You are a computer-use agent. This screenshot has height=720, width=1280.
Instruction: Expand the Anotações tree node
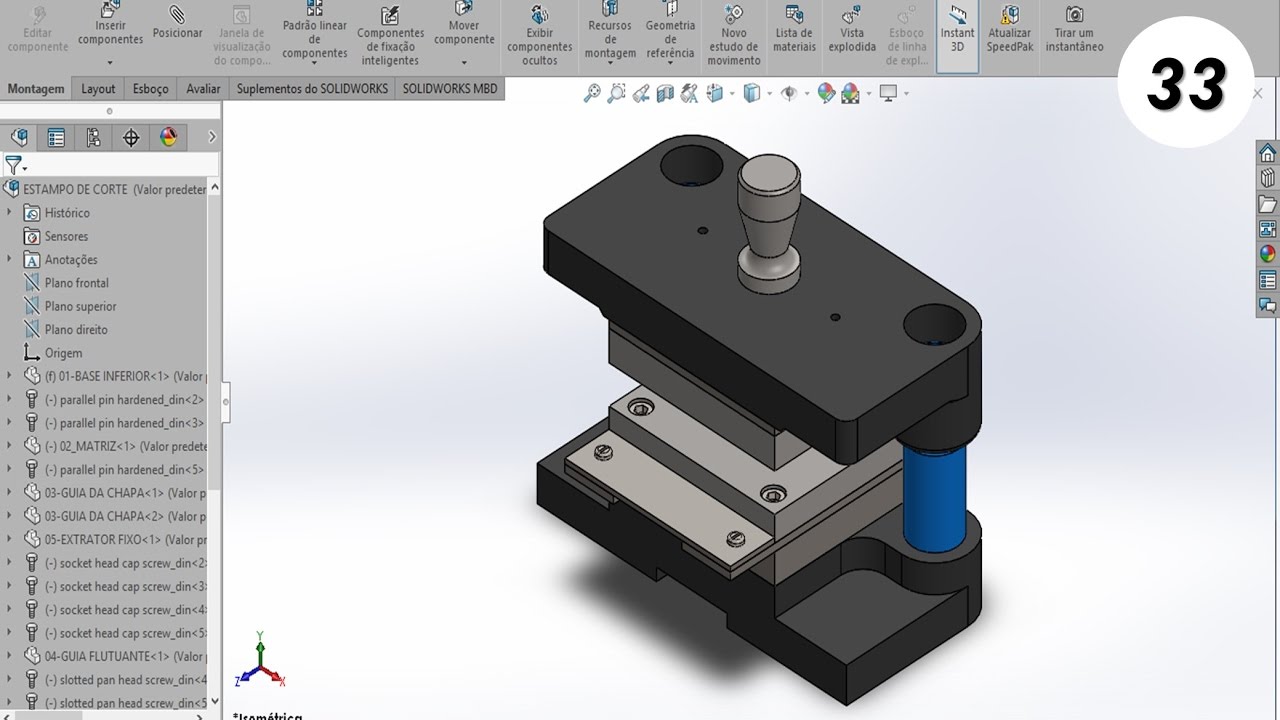(9, 259)
